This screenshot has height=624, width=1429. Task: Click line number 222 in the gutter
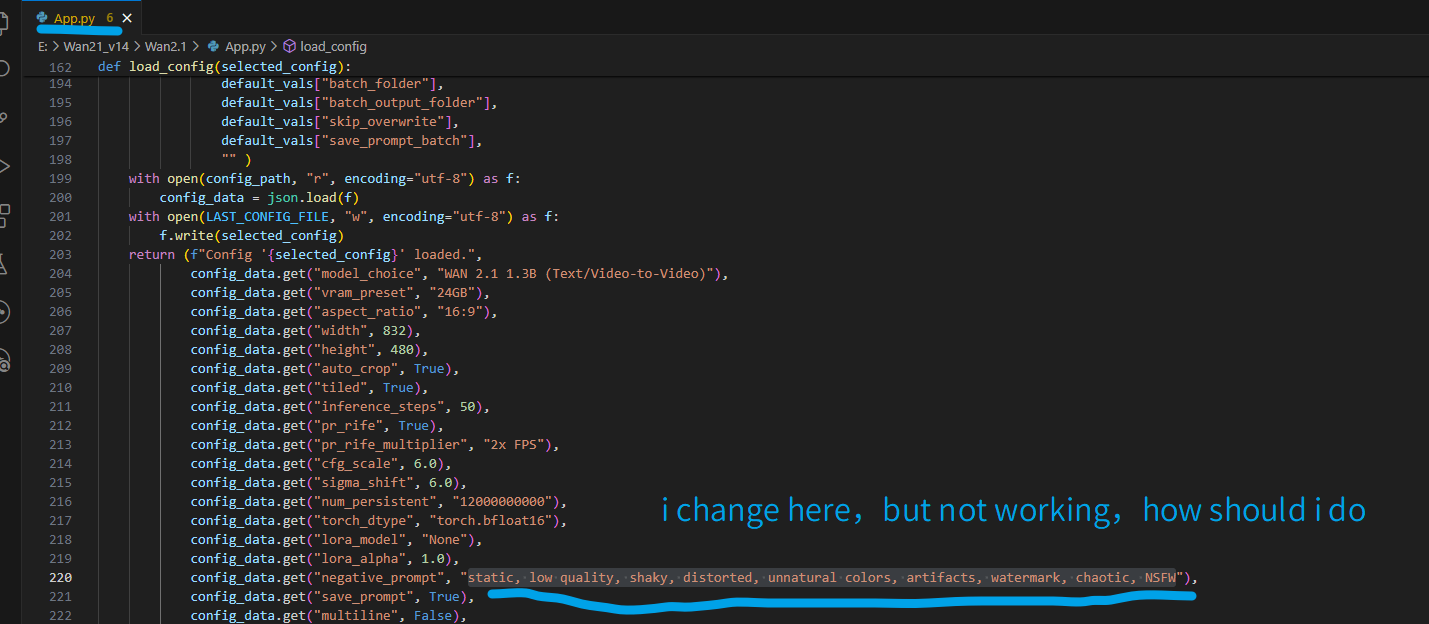click(x=60, y=616)
